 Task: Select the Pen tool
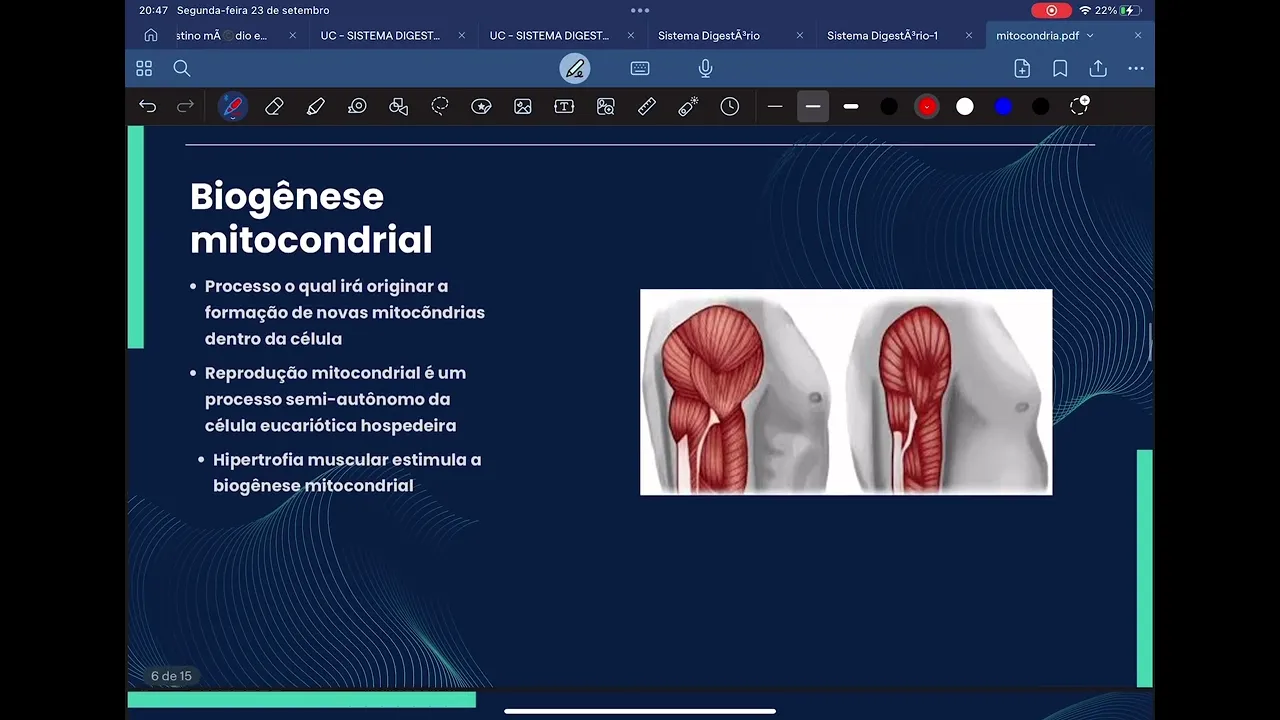click(233, 106)
